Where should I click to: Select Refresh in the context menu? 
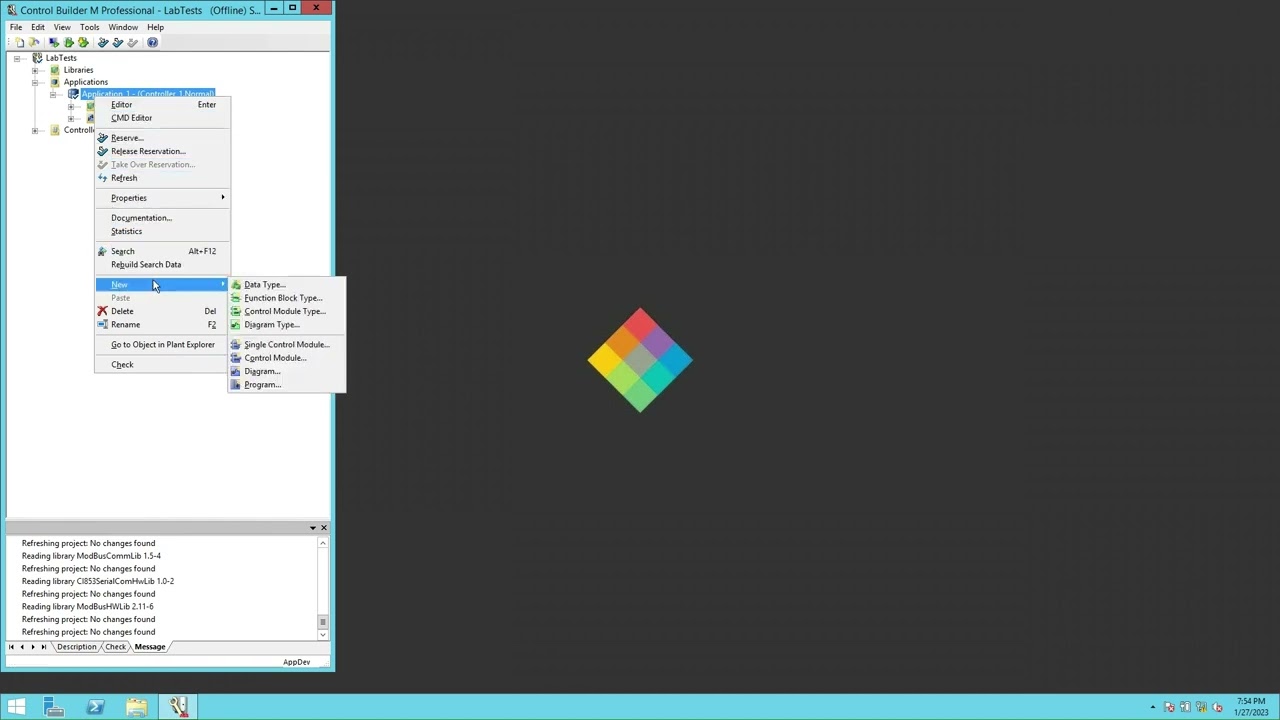163,178
